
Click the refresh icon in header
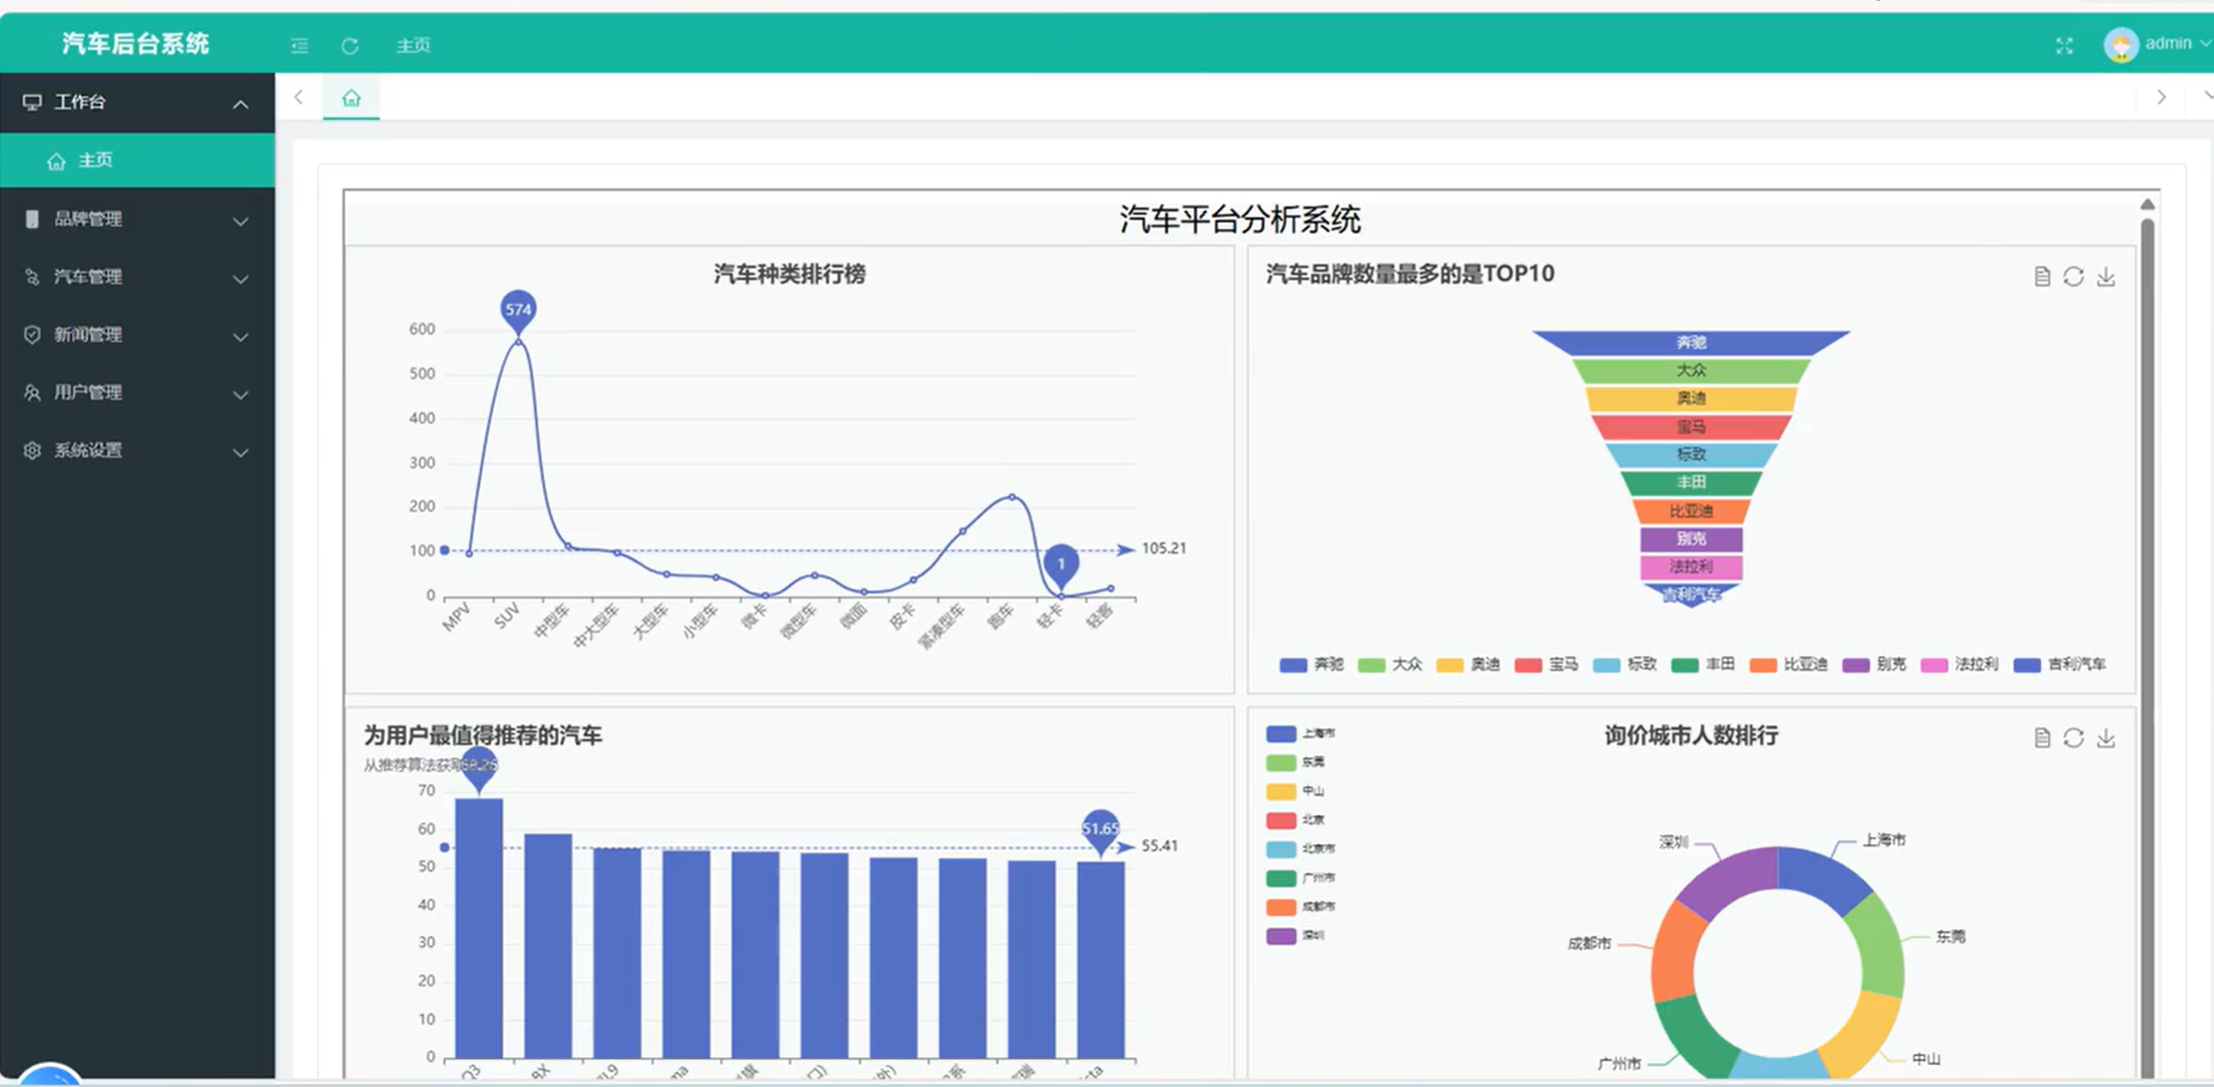349,45
